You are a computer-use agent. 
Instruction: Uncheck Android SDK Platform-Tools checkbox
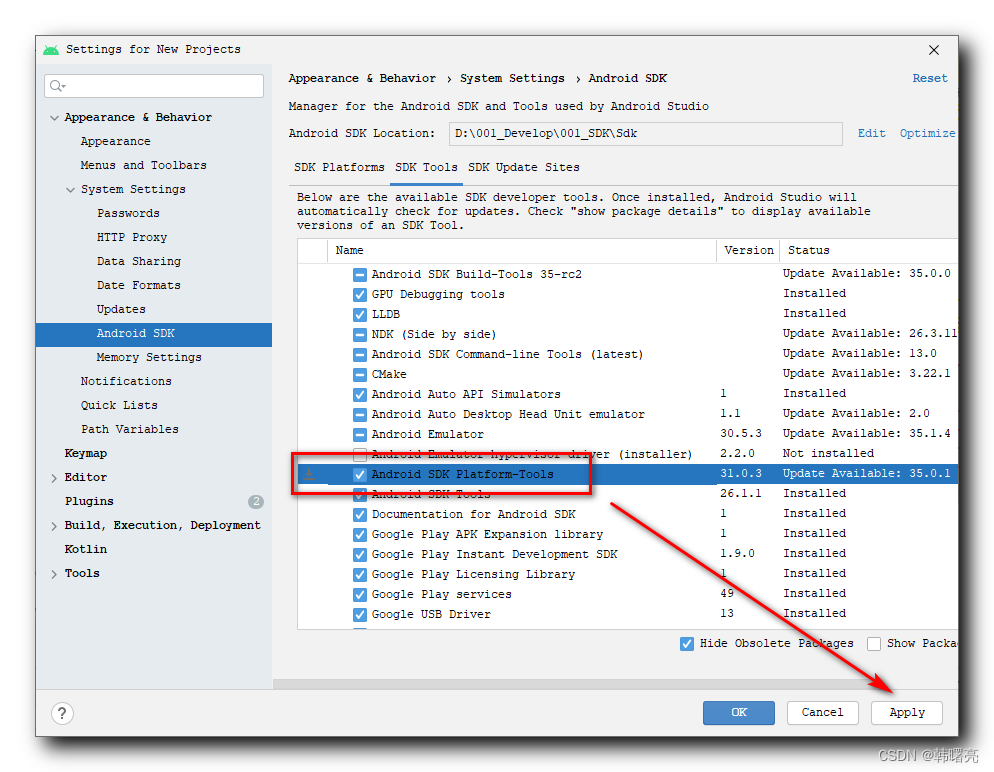click(359, 475)
